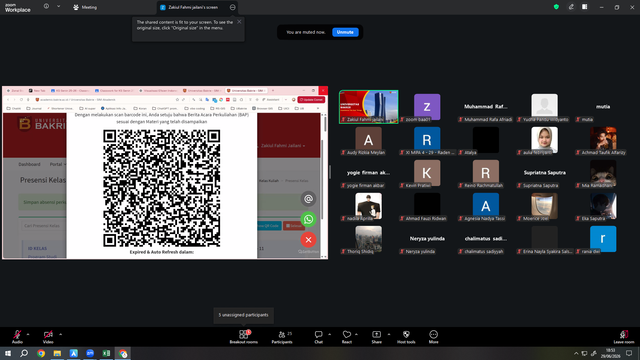The height and width of the screenshot is (360, 640).
Task: Open Zoom from the taskbar
Action: coord(90,353)
